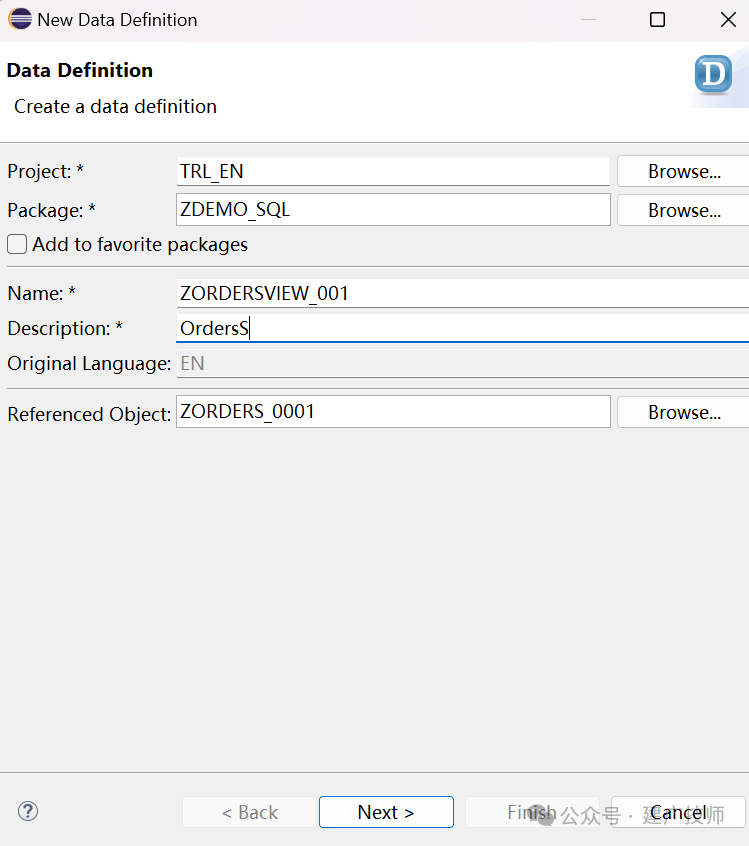The width and height of the screenshot is (749, 846).
Task: Click the 'Referenced Object:' label
Action: pos(89,414)
